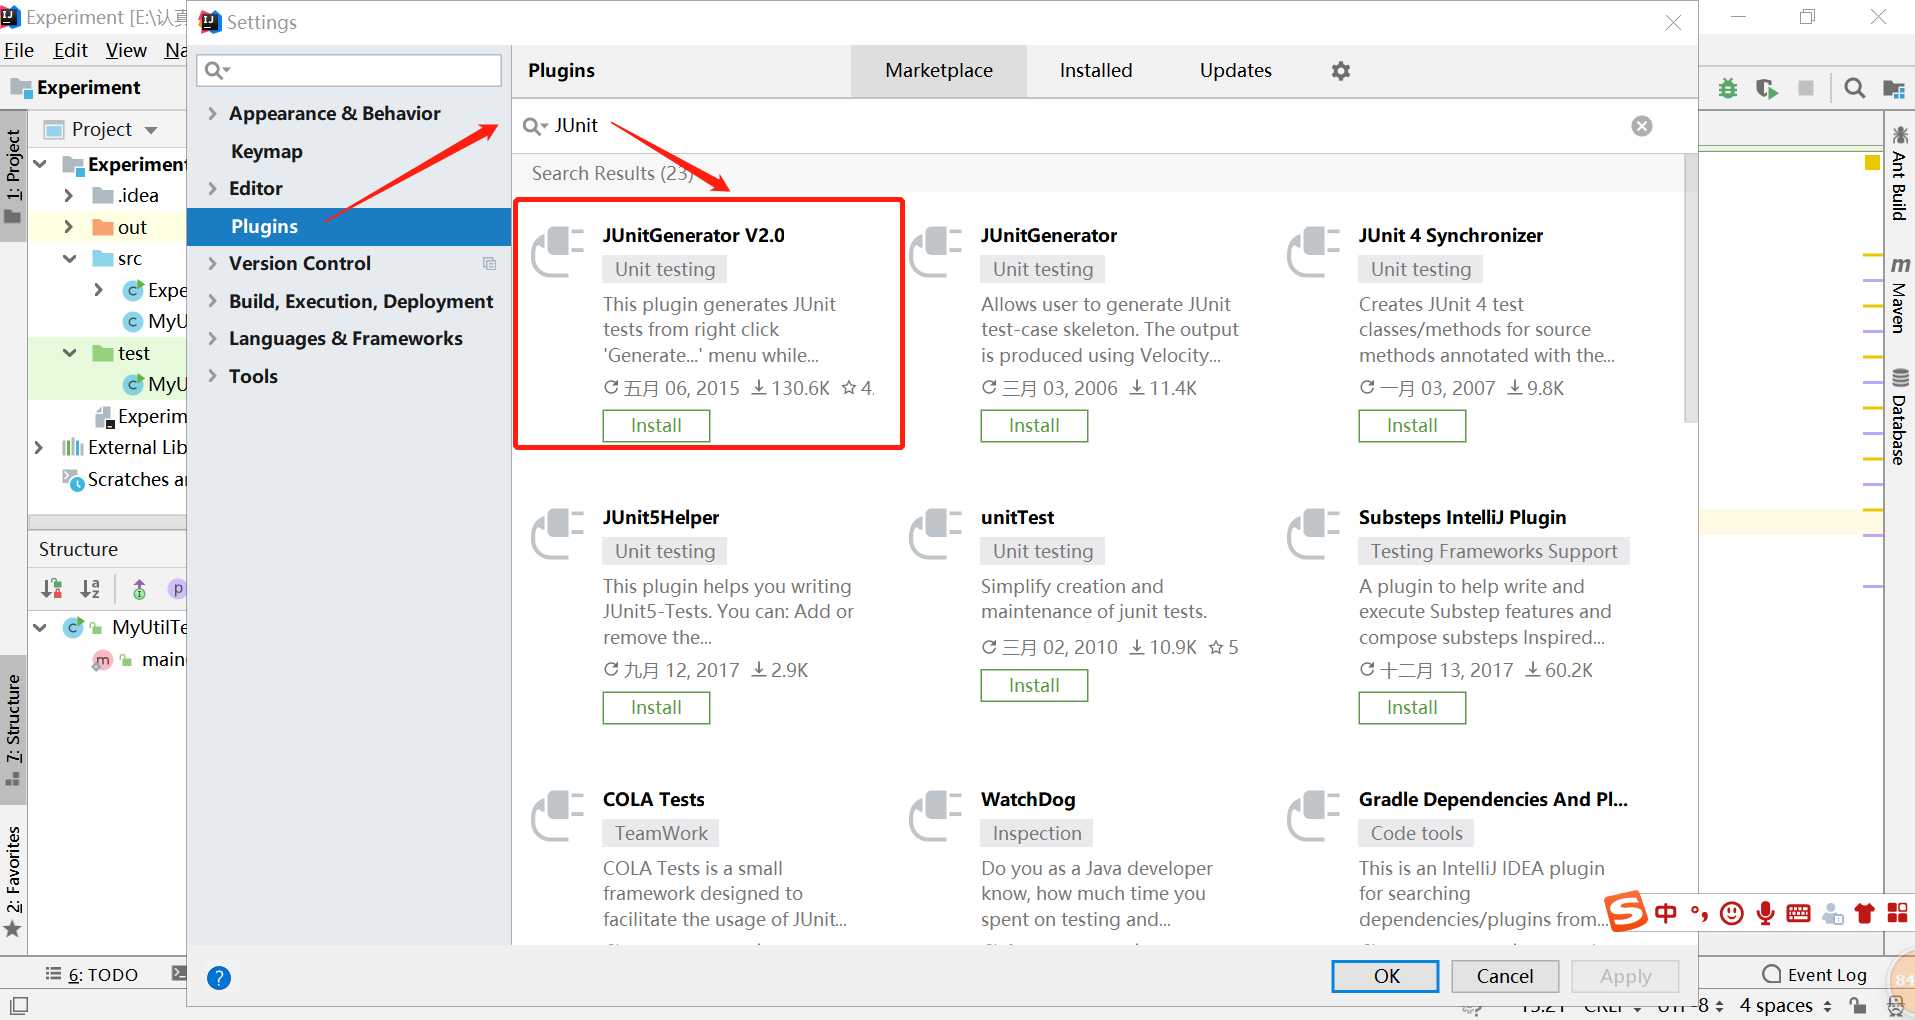This screenshot has width=1915, height=1020.
Task: Expand Languages & Frameworks section
Action: point(212,339)
